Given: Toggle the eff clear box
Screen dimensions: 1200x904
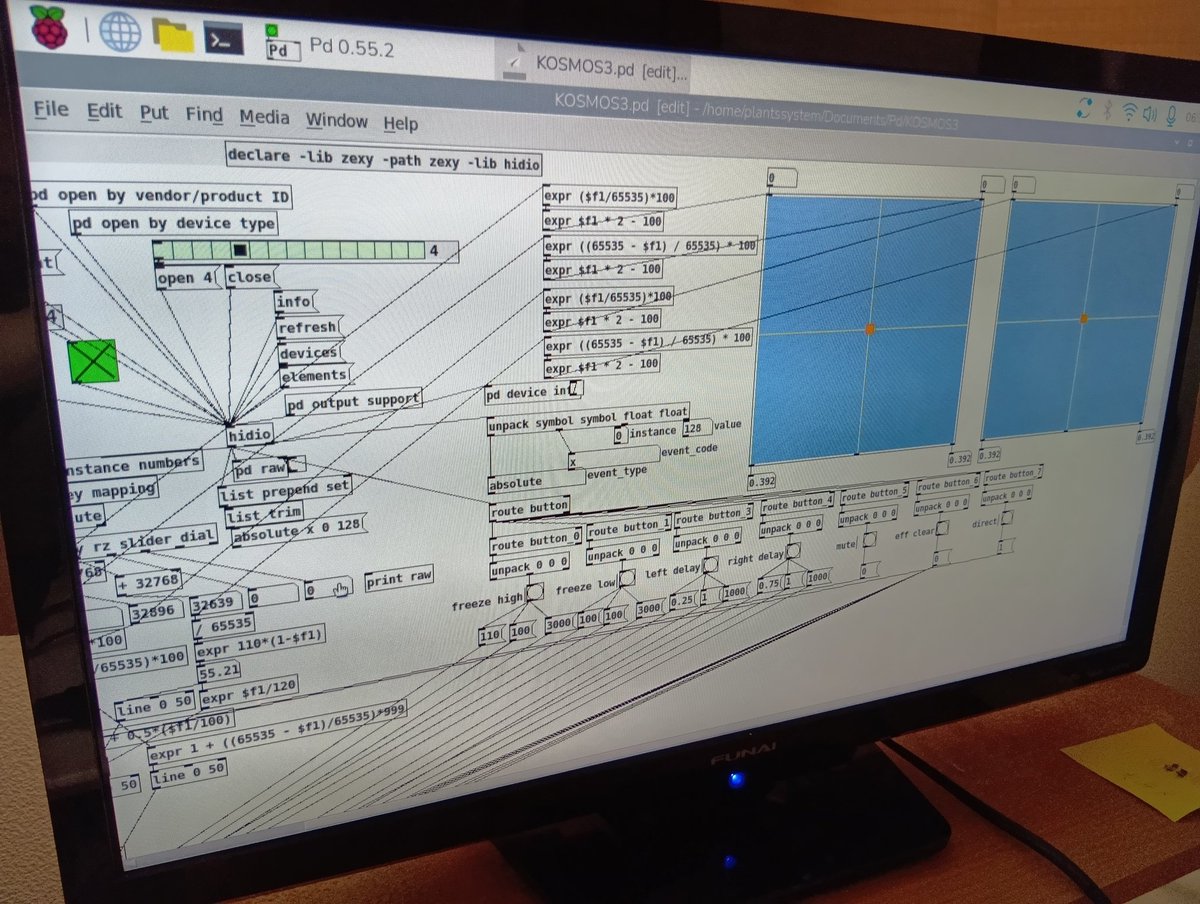Looking at the screenshot, I should pos(942,528).
